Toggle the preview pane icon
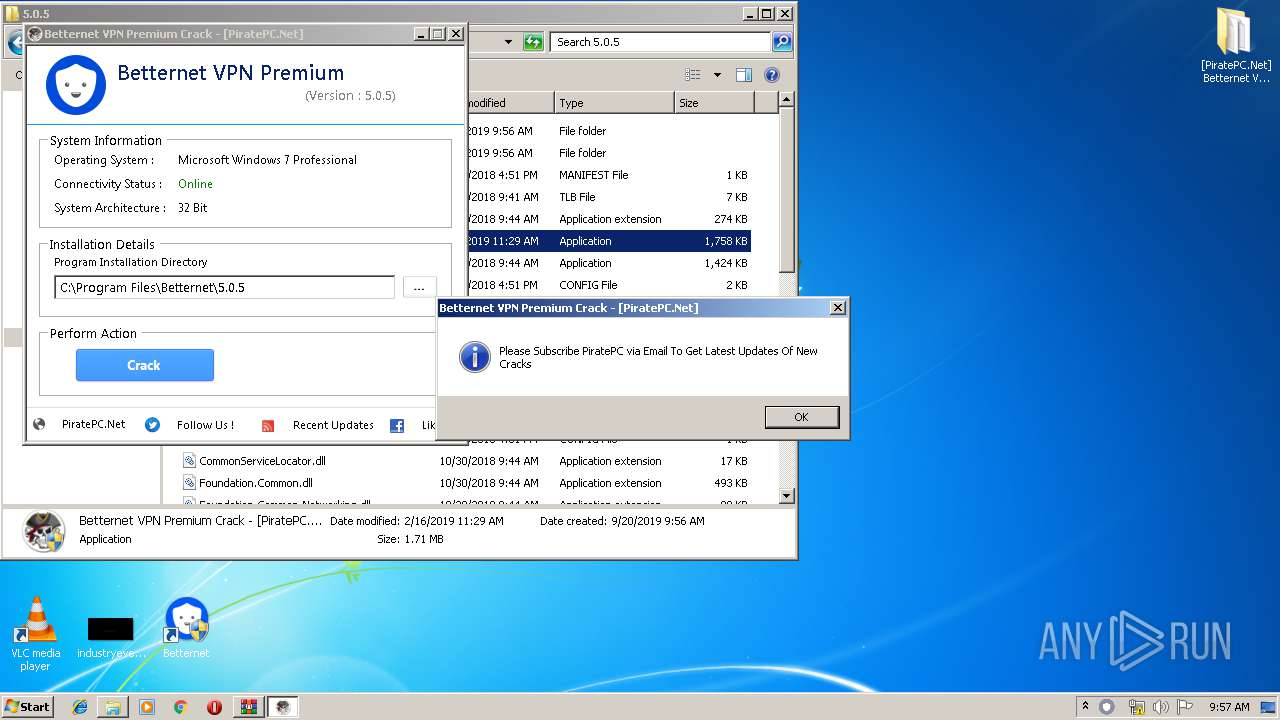 pos(744,75)
